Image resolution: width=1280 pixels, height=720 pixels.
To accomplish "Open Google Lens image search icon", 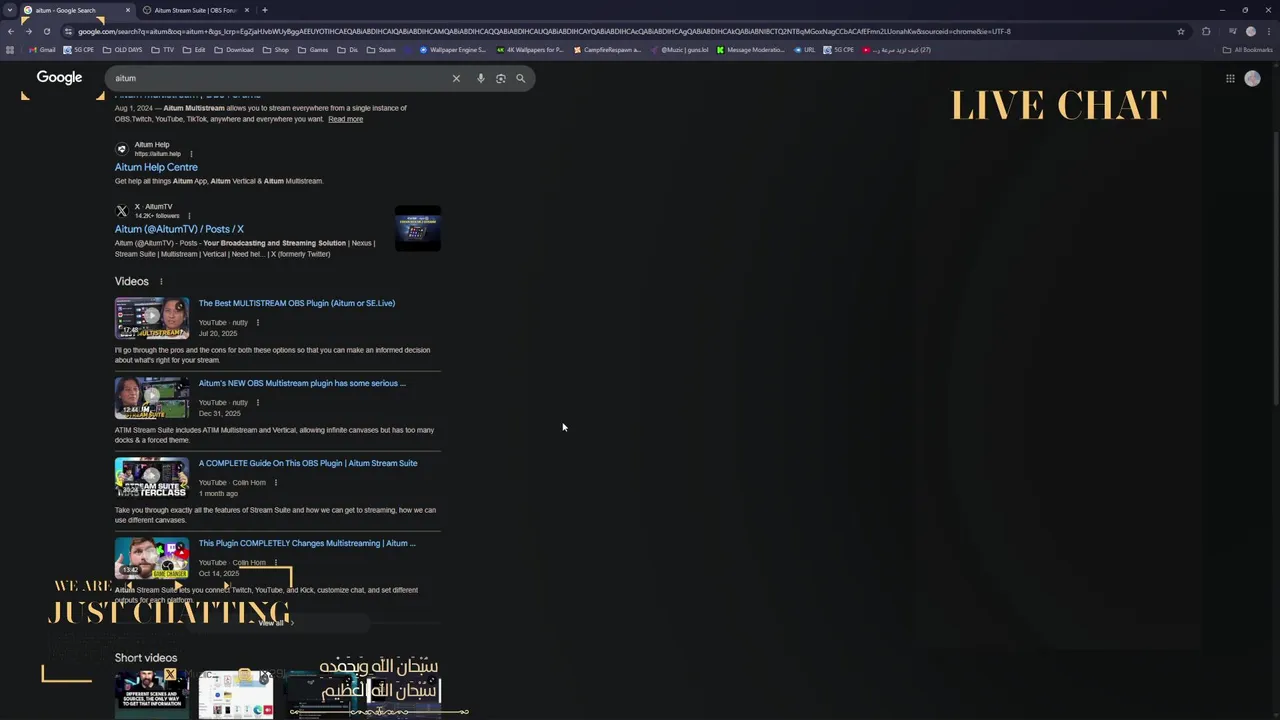I will 501,78.
